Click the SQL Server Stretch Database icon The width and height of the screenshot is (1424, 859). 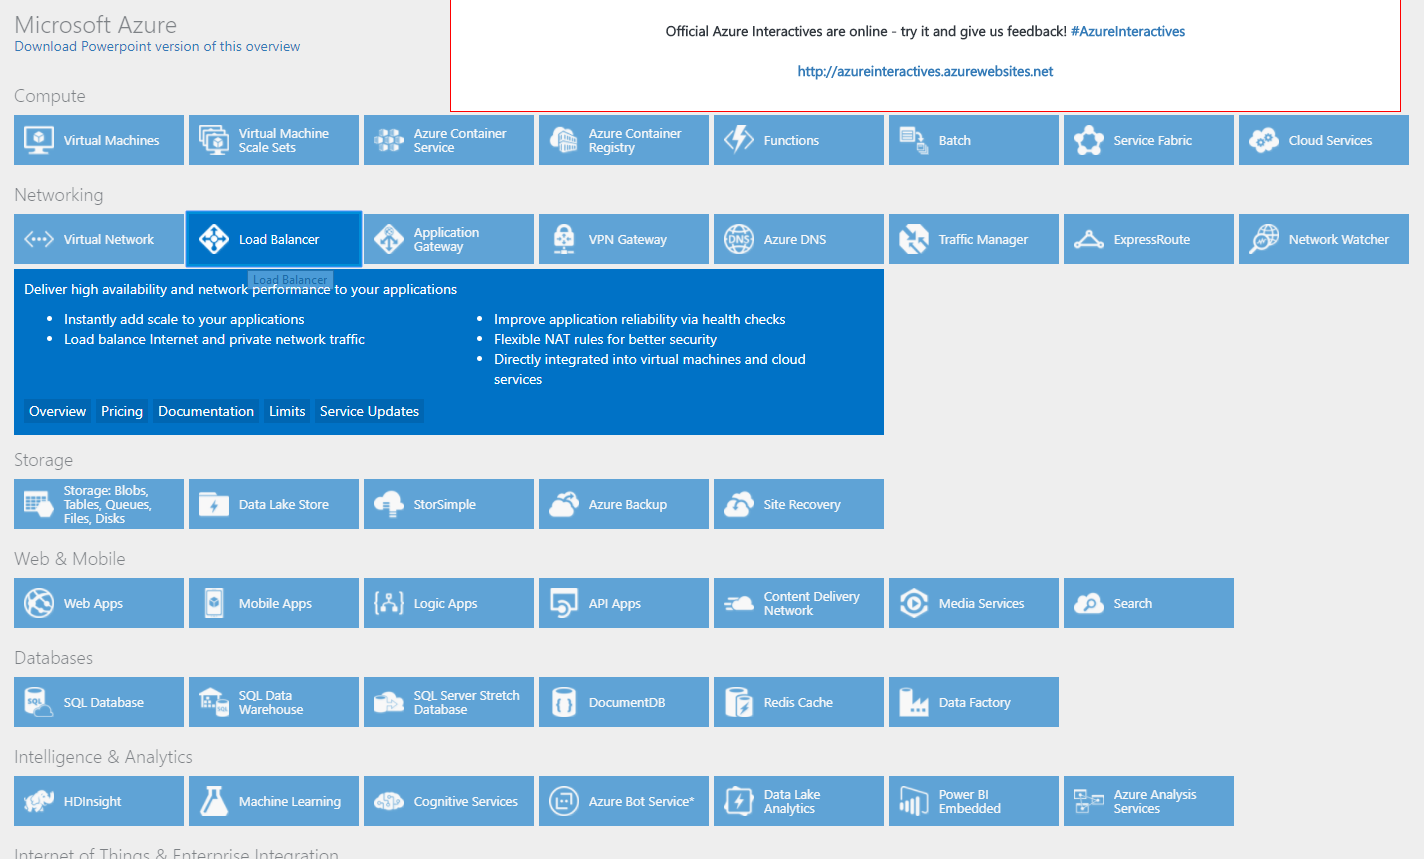click(389, 702)
